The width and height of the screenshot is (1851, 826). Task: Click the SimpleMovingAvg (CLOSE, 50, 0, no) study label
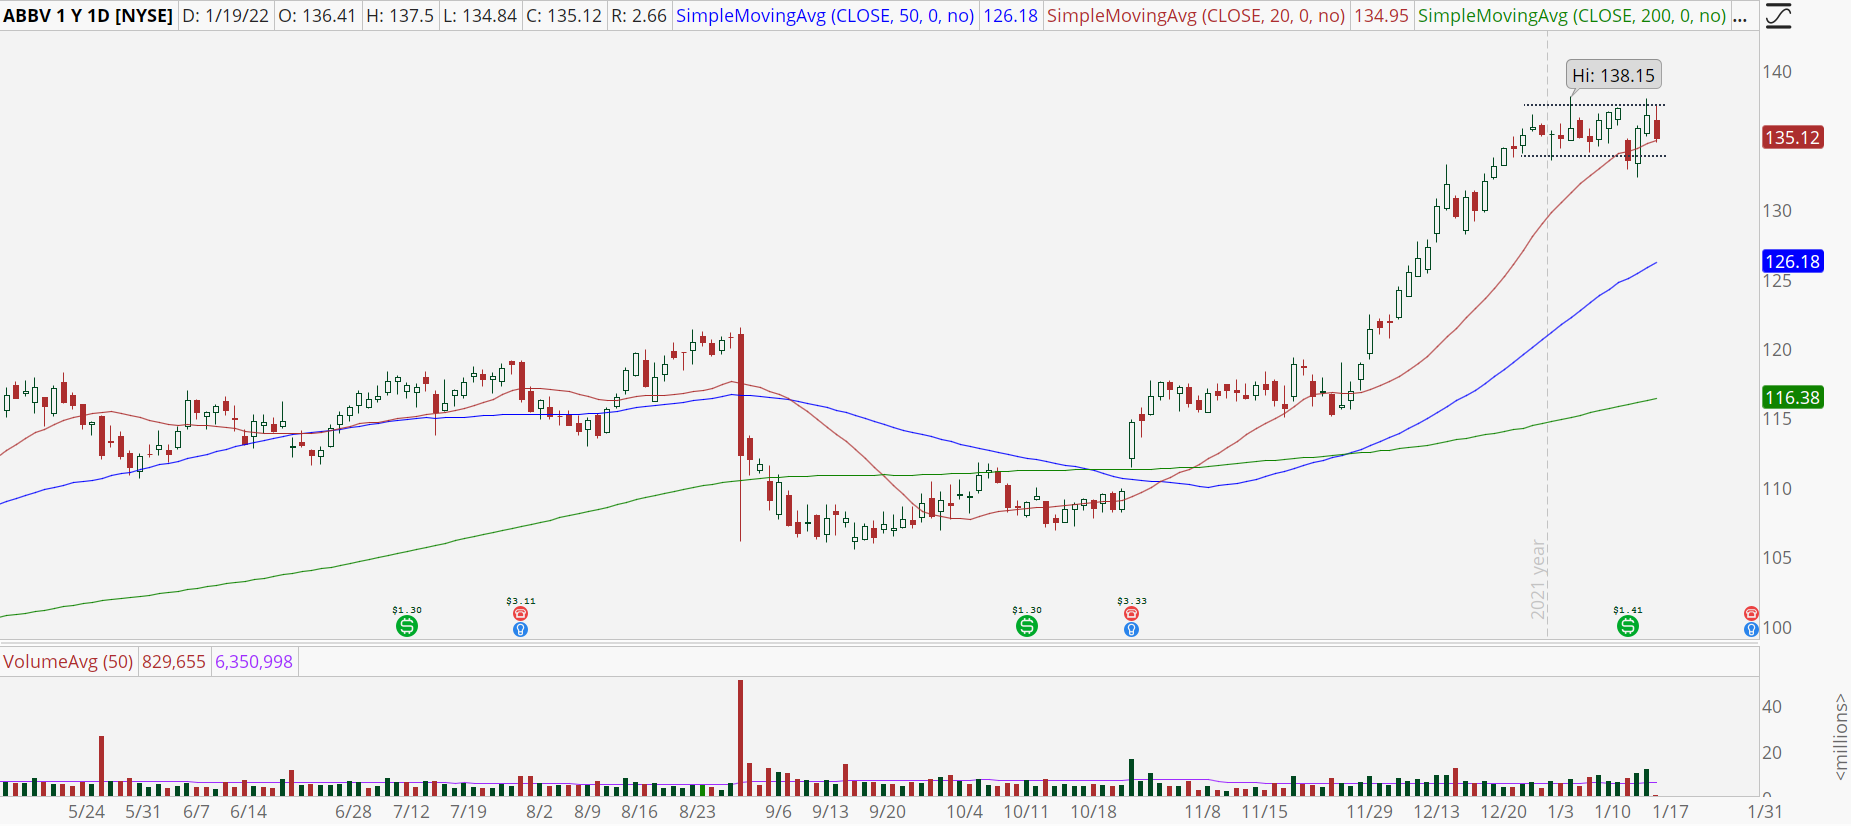(825, 16)
